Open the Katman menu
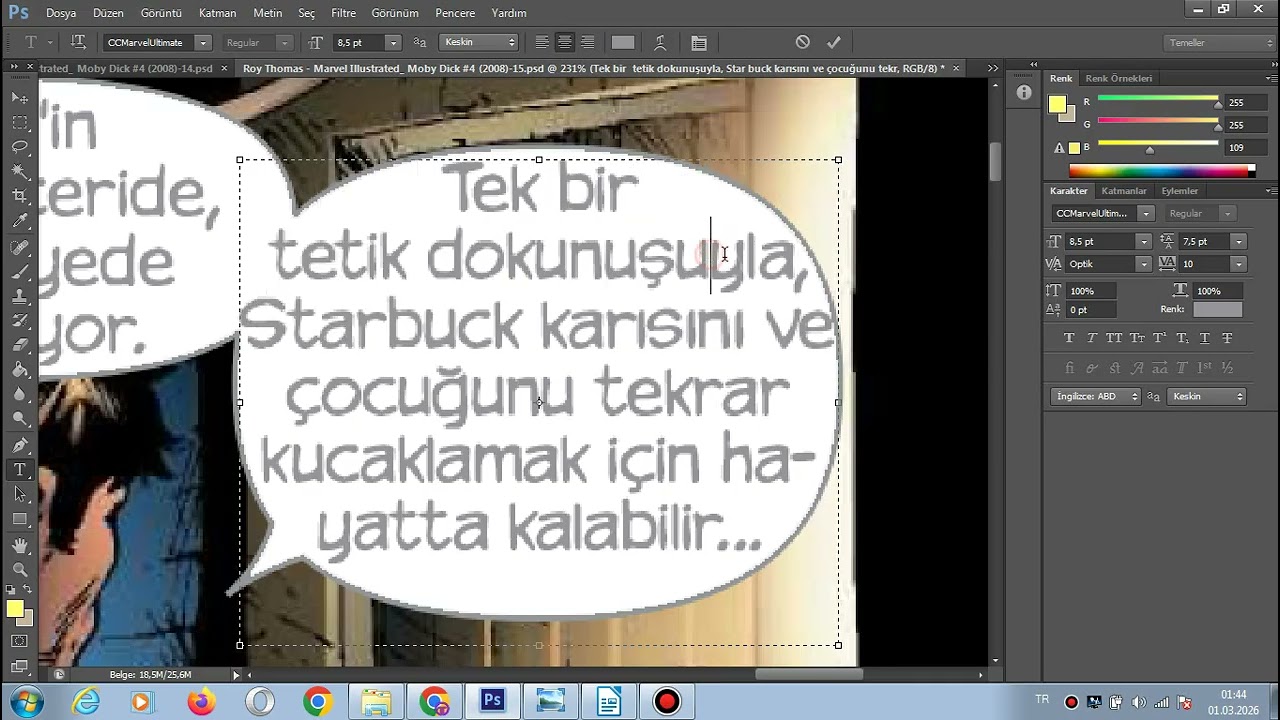The width and height of the screenshot is (1280, 720). [x=218, y=13]
